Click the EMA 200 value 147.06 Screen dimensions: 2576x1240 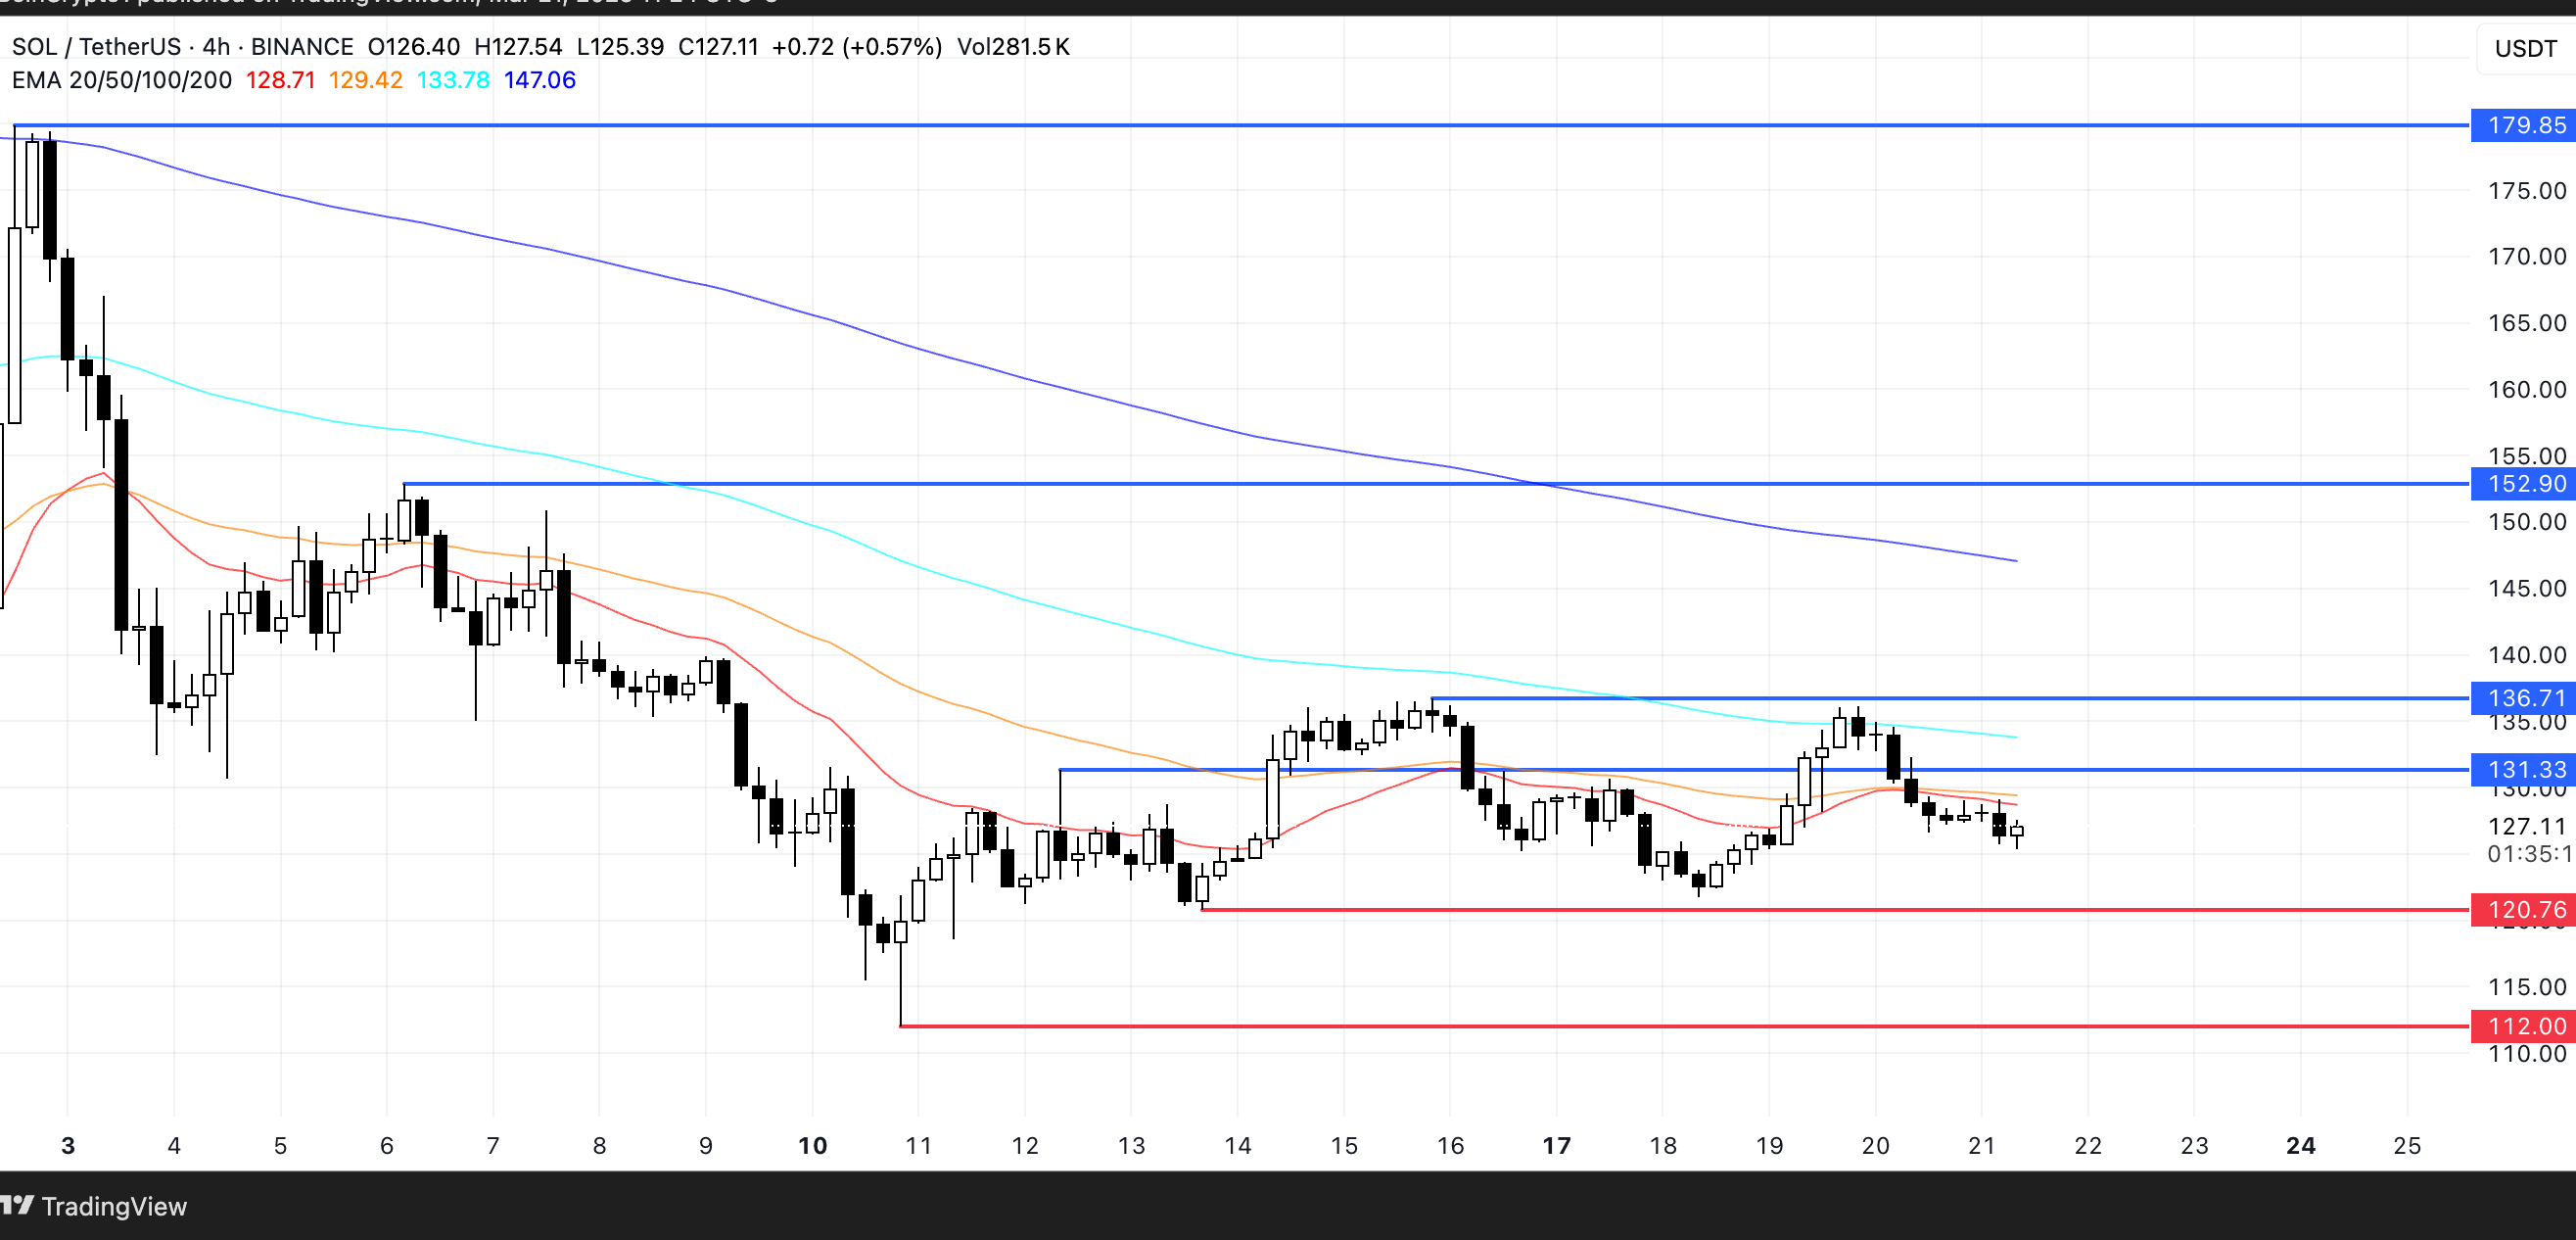(540, 80)
